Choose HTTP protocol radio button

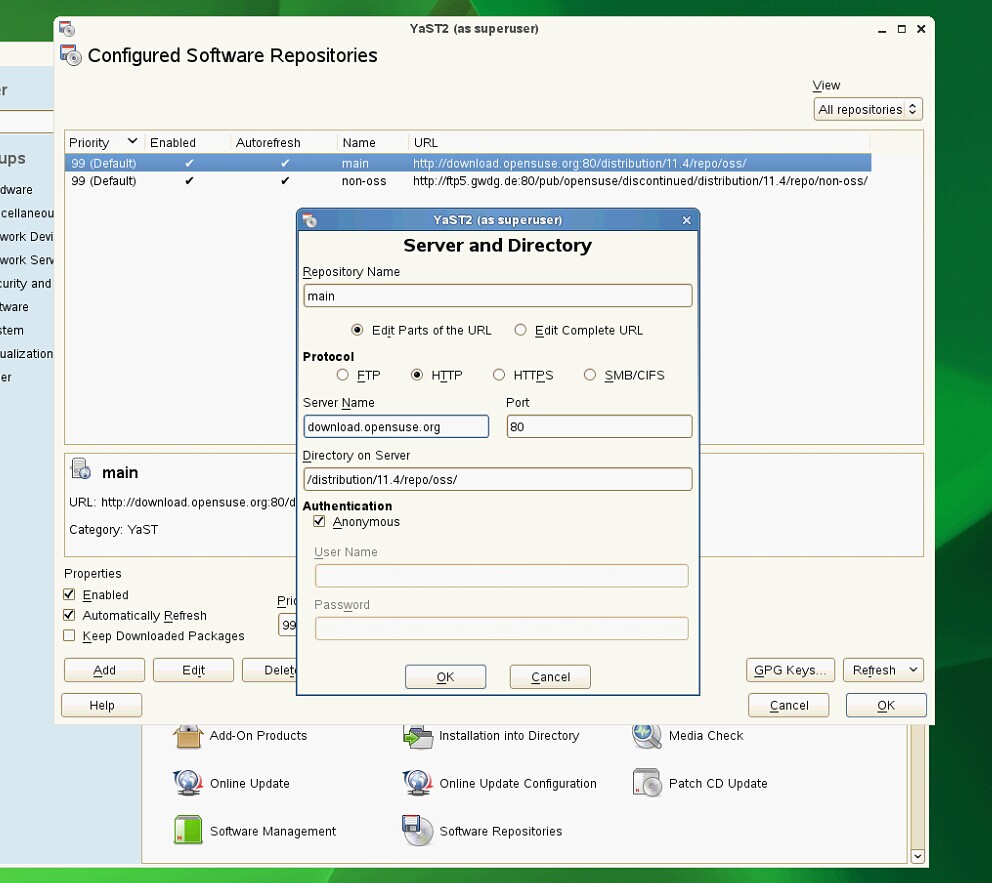417,375
